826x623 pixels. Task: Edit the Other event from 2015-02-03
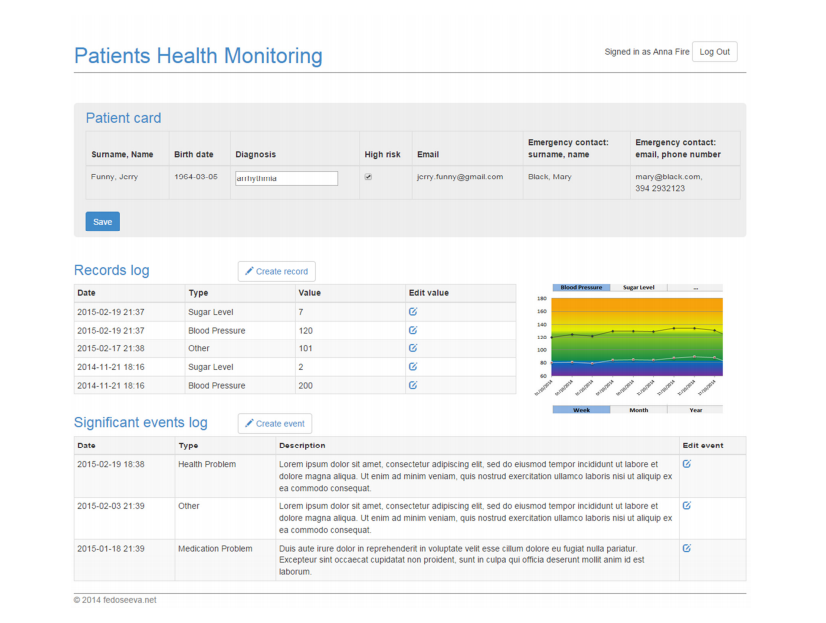686,506
